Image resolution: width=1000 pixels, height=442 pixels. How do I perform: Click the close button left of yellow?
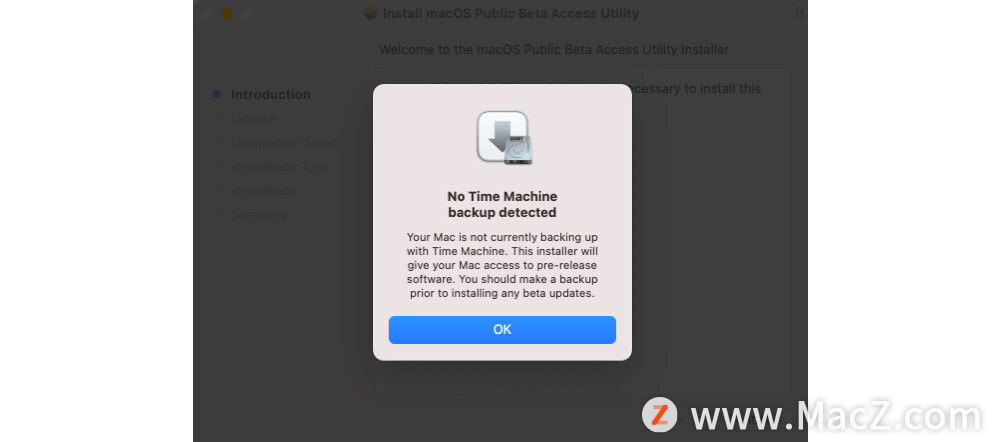[207, 13]
